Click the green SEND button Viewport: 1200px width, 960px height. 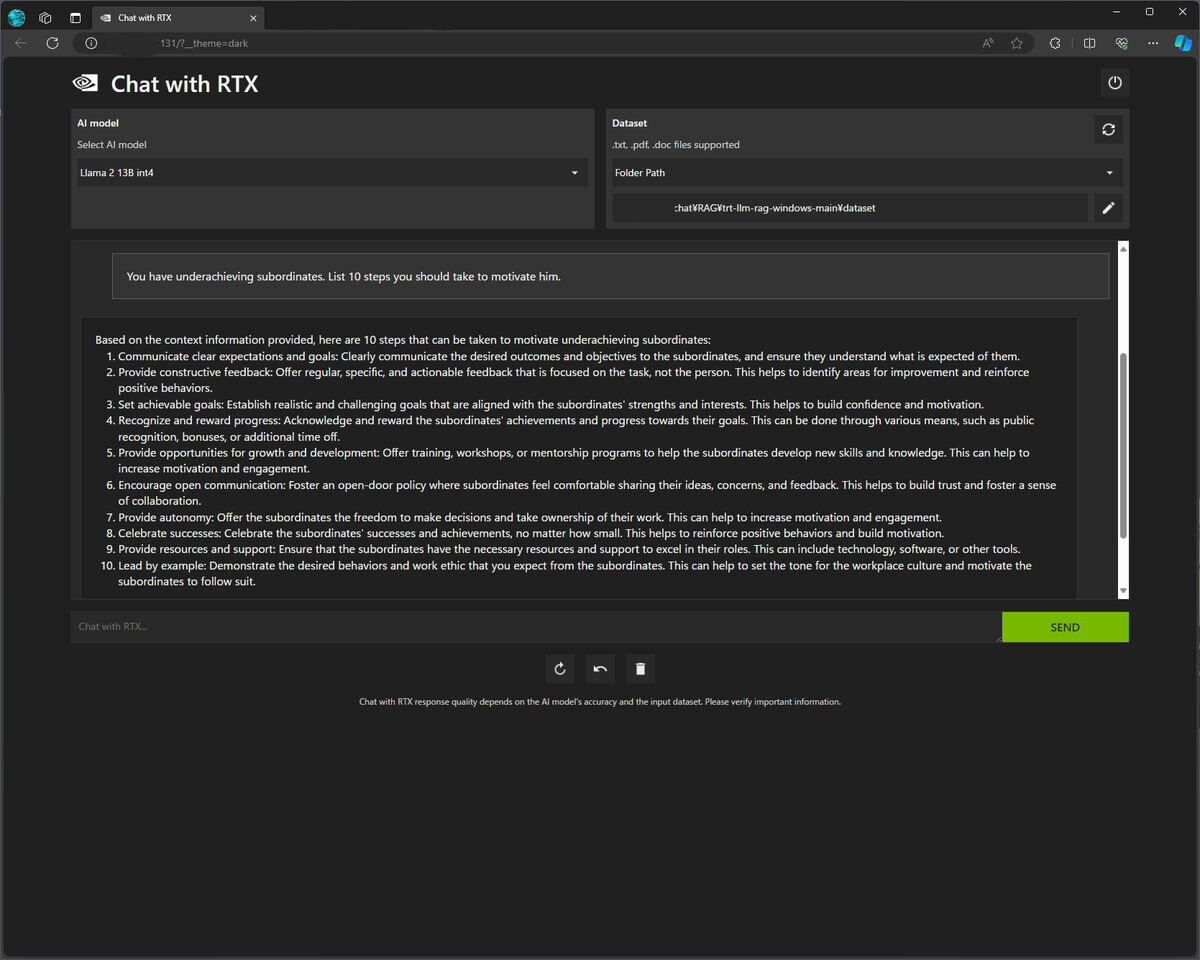pyautogui.click(x=1065, y=627)
